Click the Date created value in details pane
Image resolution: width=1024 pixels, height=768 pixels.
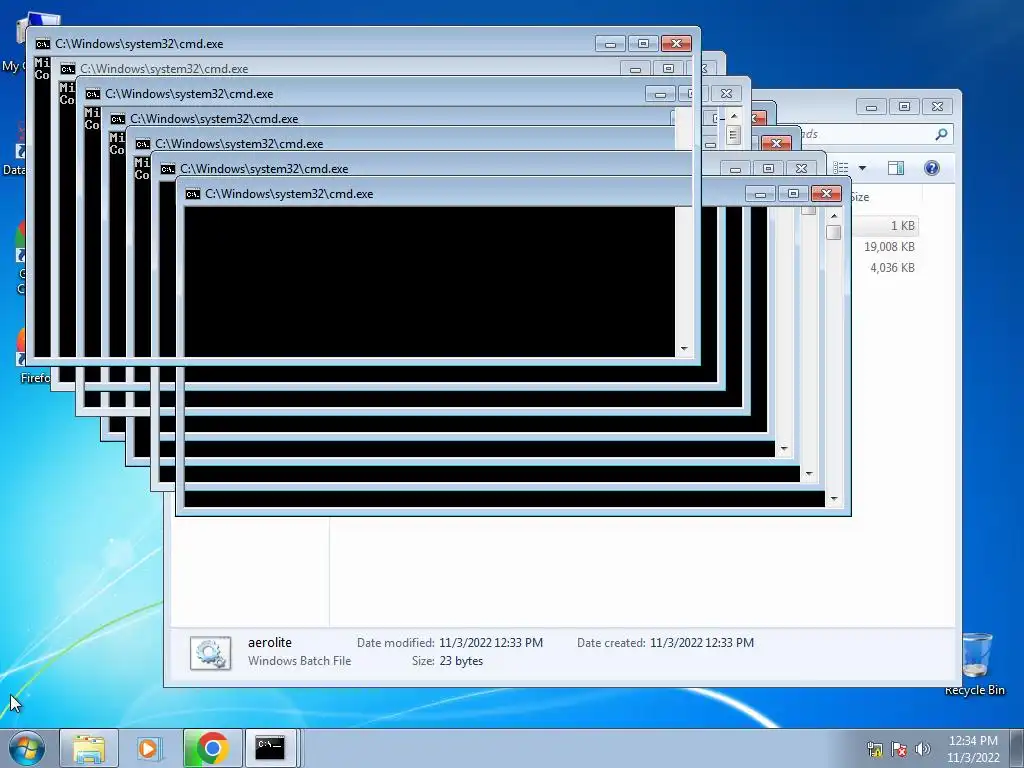click(702, 643)
